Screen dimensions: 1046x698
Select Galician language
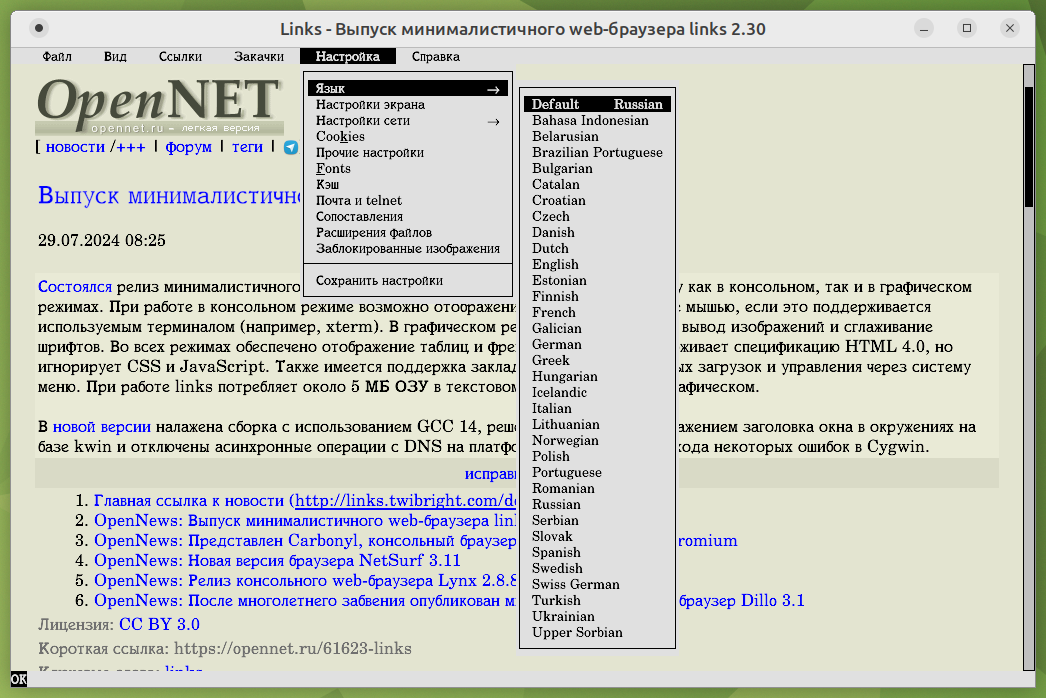[x=597, y=329]
